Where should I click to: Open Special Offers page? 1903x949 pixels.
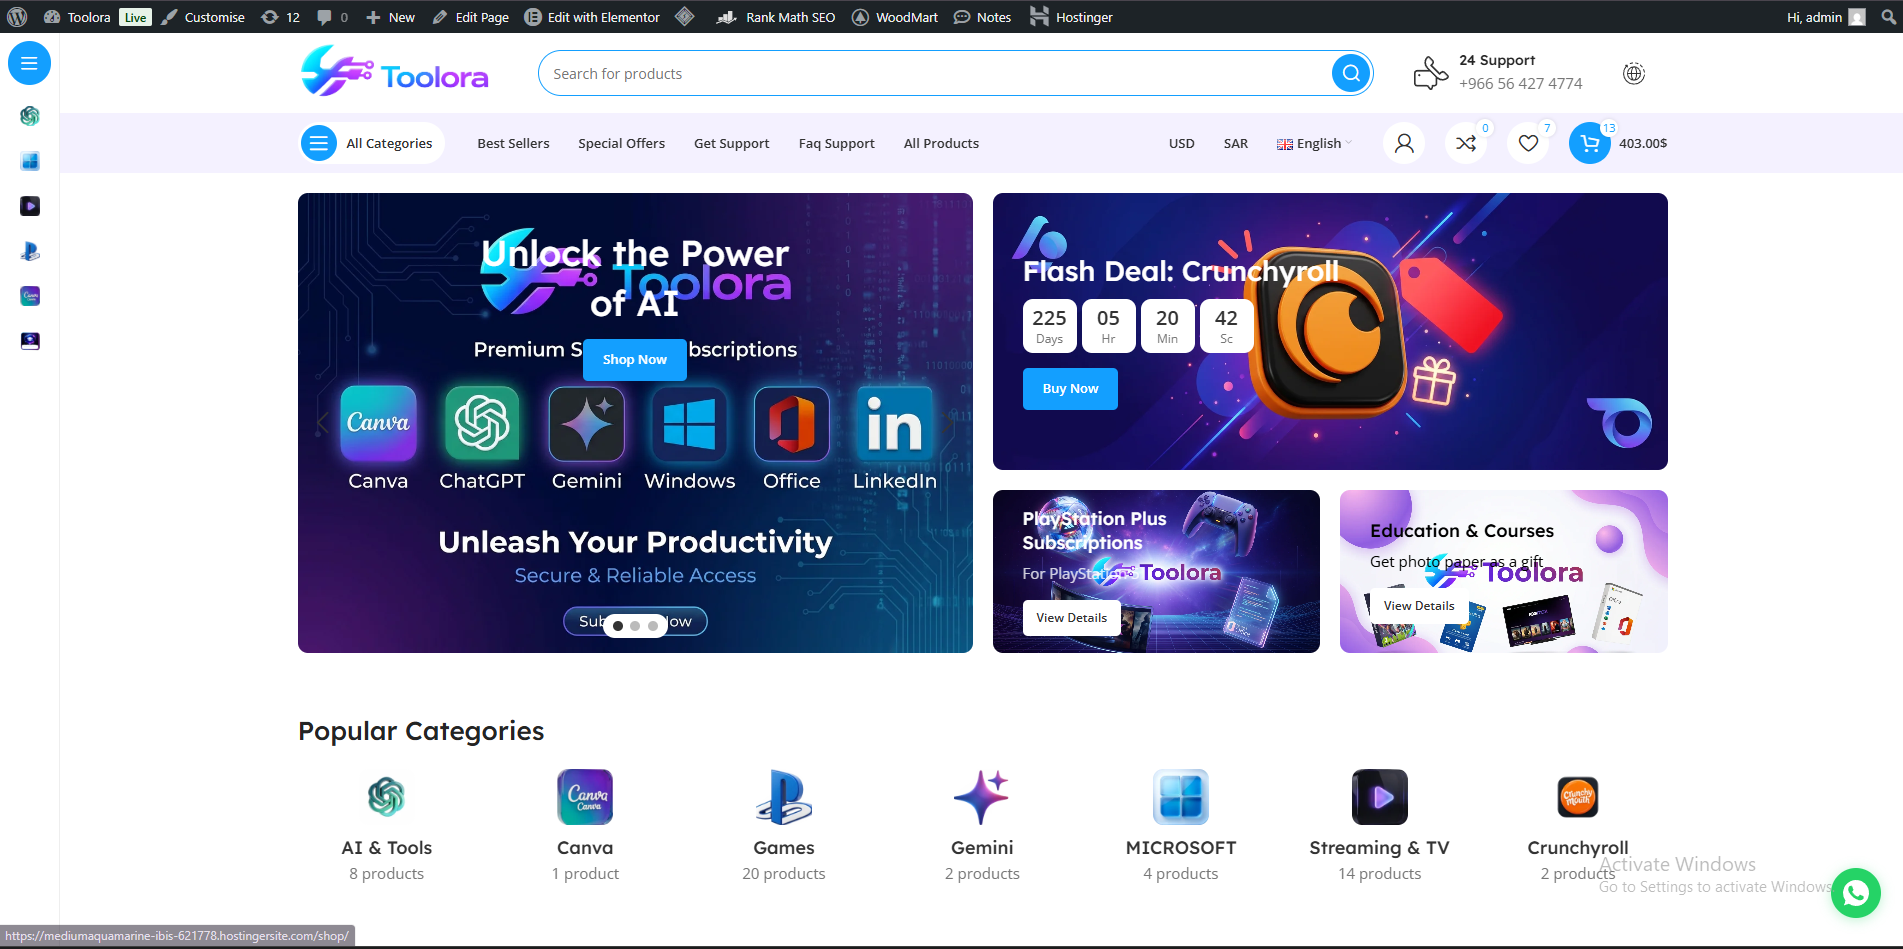click(x=621, y=143)
